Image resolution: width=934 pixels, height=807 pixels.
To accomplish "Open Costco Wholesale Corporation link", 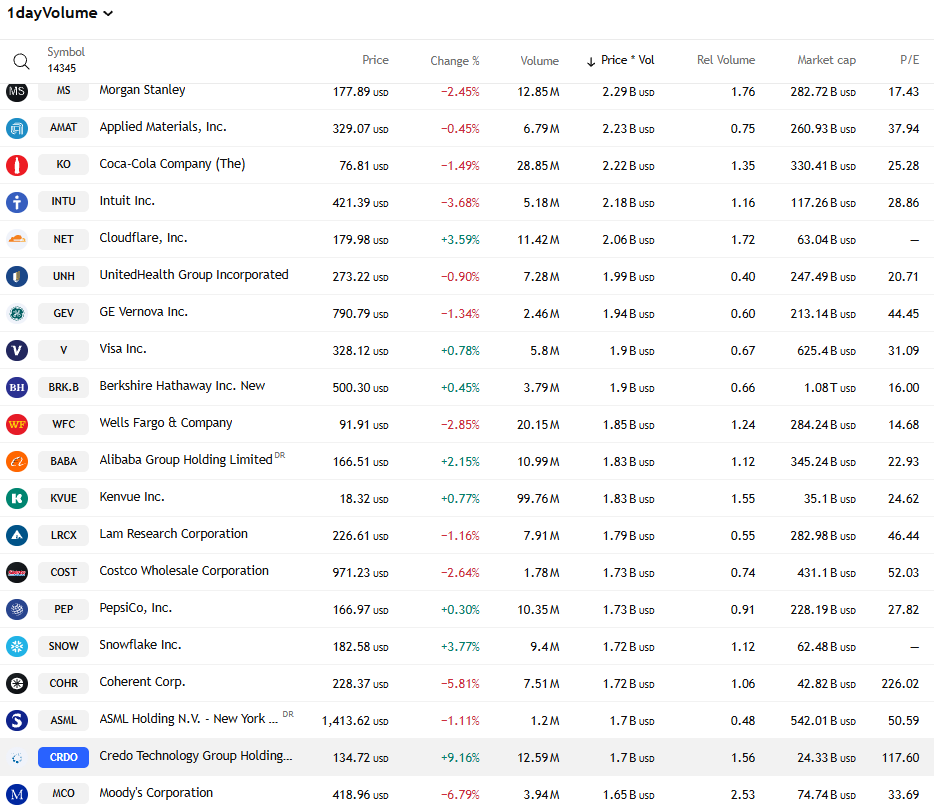I will click(x=183, y=571).
